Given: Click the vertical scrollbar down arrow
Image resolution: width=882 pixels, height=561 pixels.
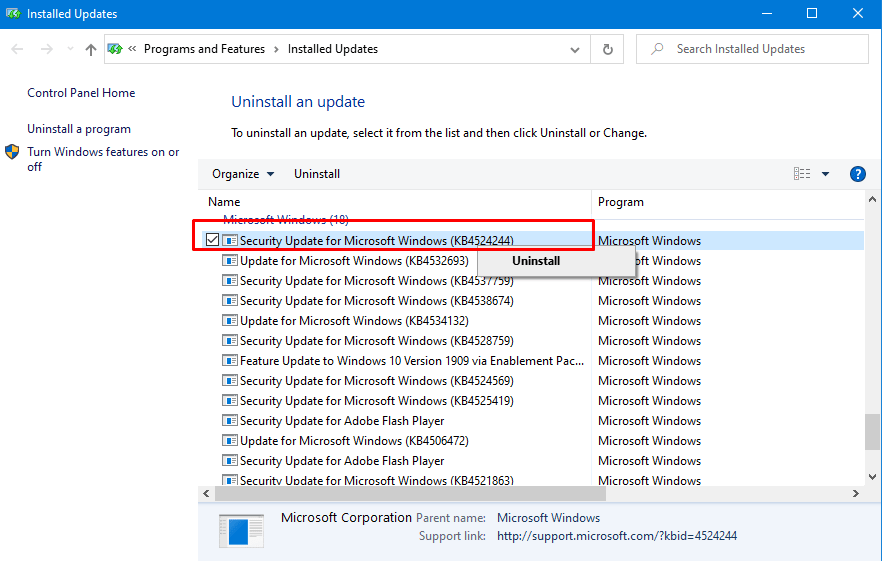Looking at the screenshot, I should tap(872, 477).
